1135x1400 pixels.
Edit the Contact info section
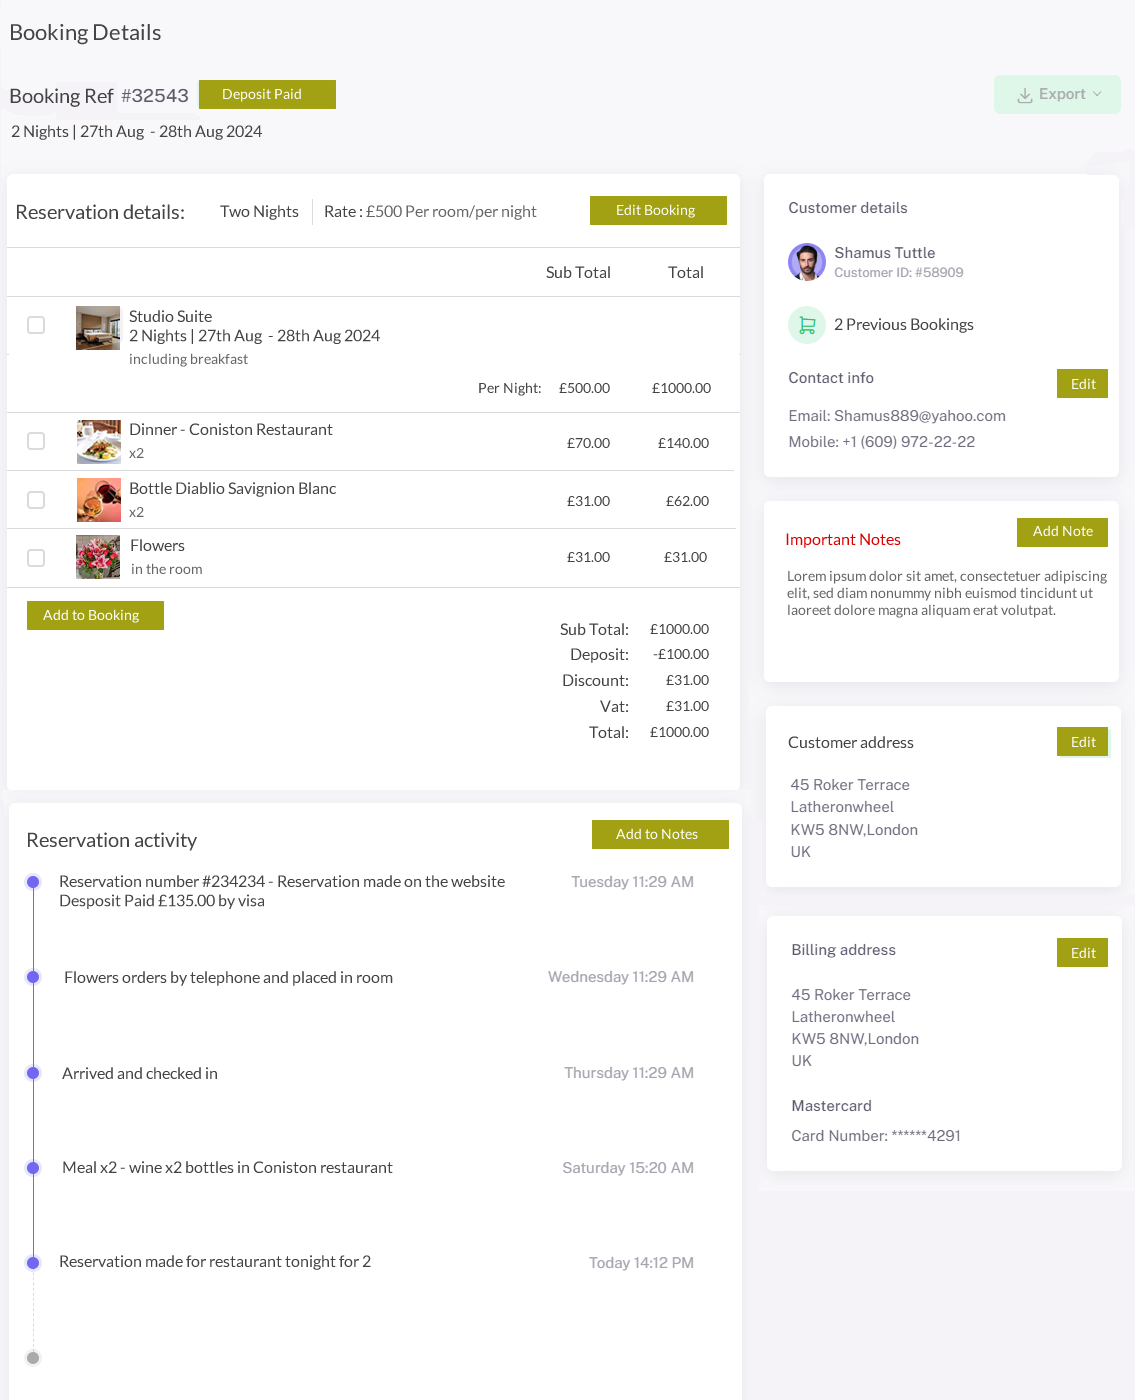coord(1082,384)
